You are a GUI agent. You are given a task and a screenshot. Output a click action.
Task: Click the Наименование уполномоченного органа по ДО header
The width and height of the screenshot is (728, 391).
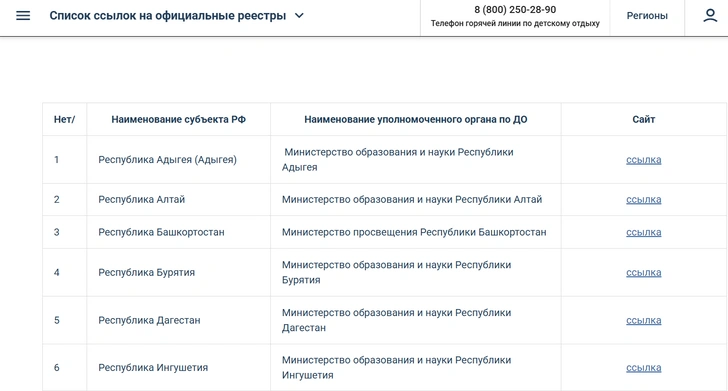click(416, 119)
